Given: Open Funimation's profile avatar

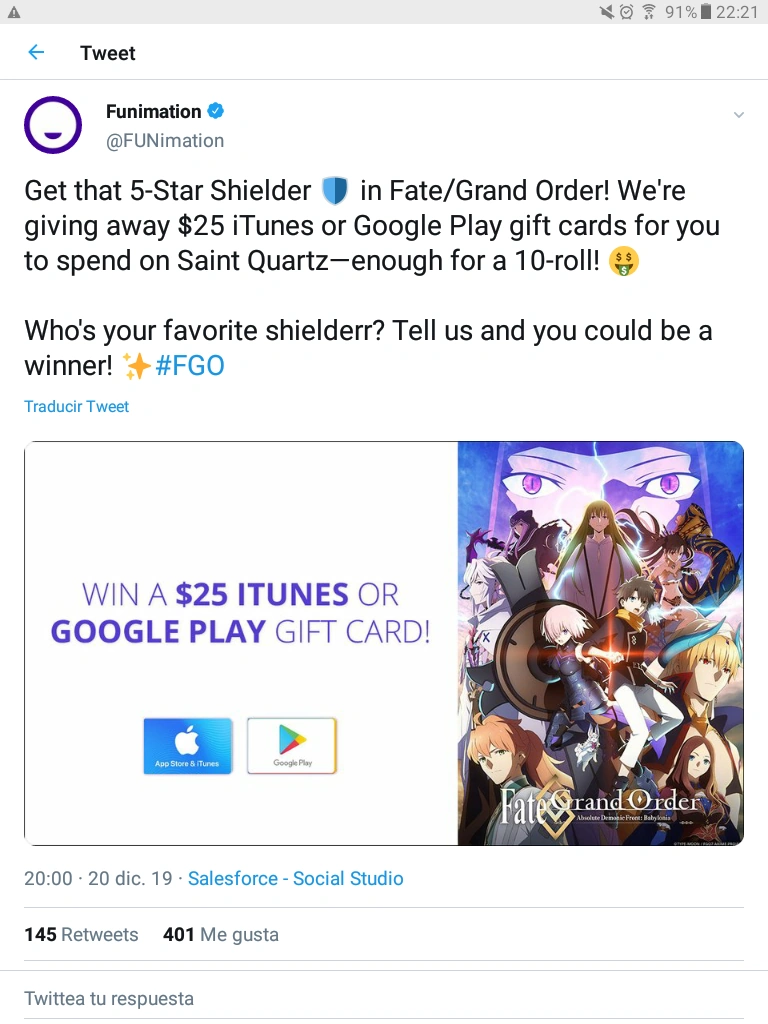Looking at the screenshot, I should 53,125.
